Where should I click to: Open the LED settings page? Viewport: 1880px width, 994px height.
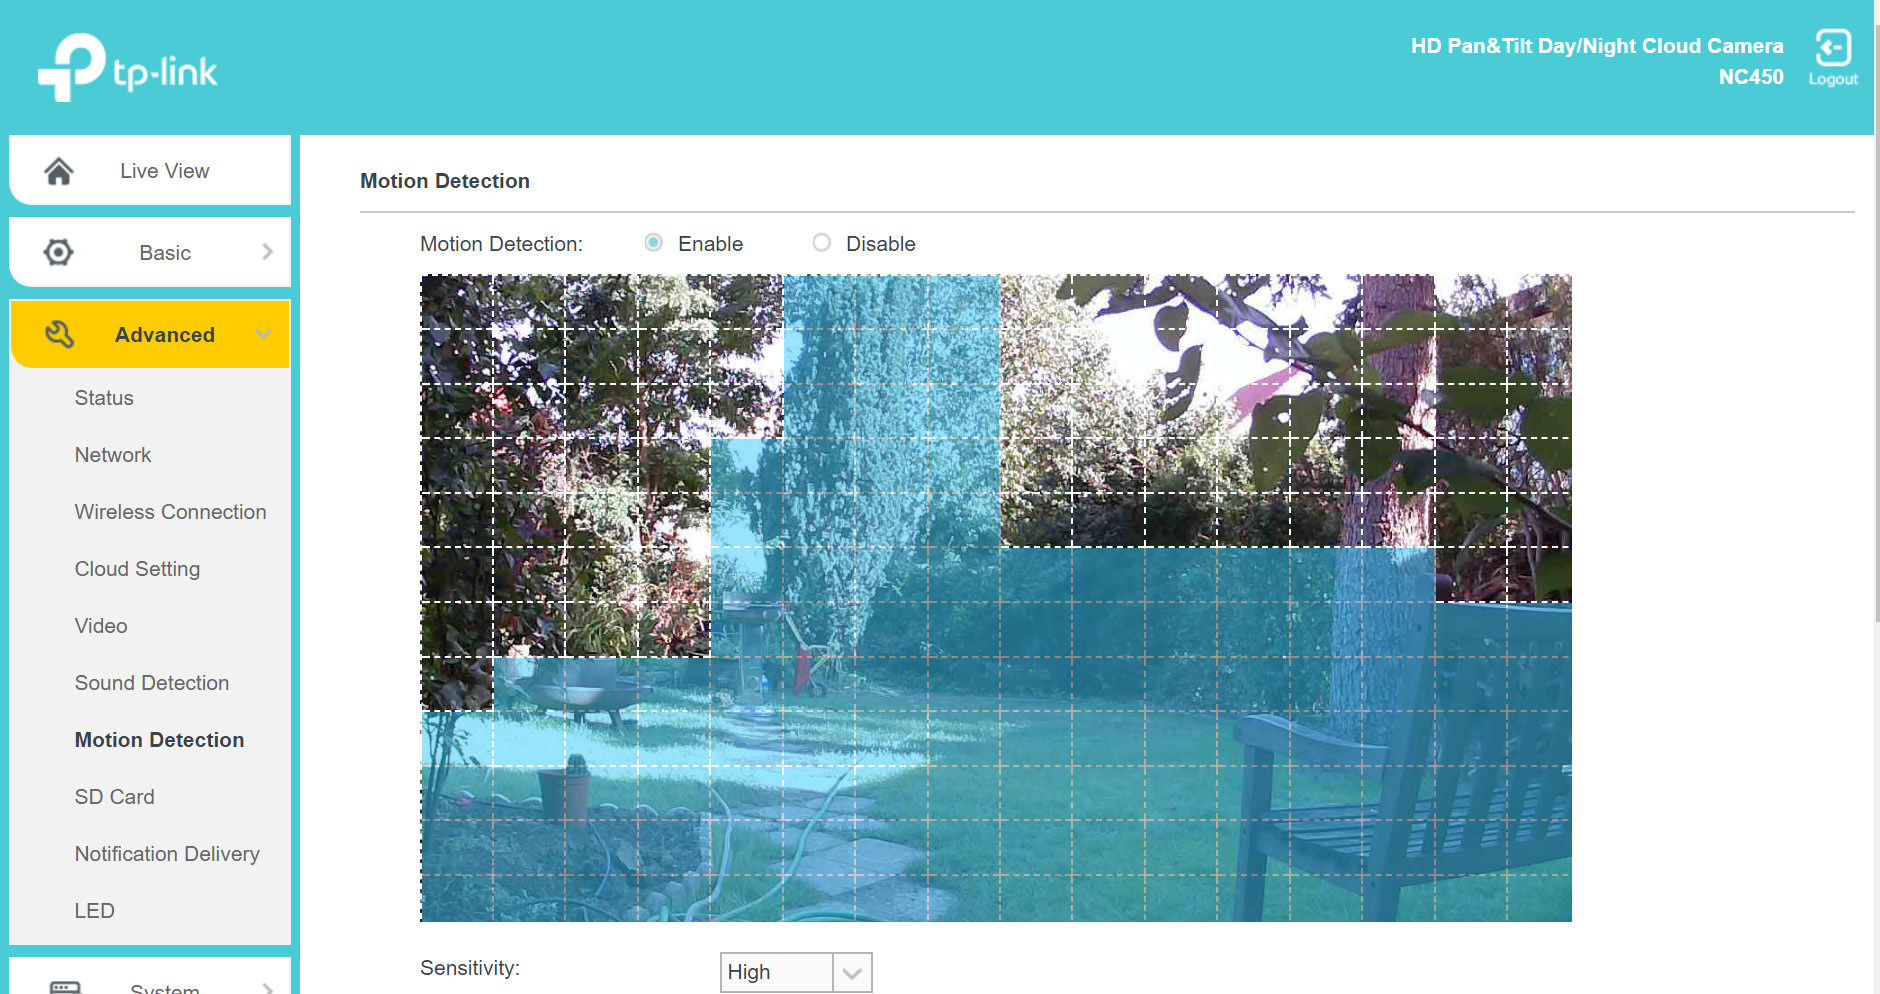[x=95, y=911]
